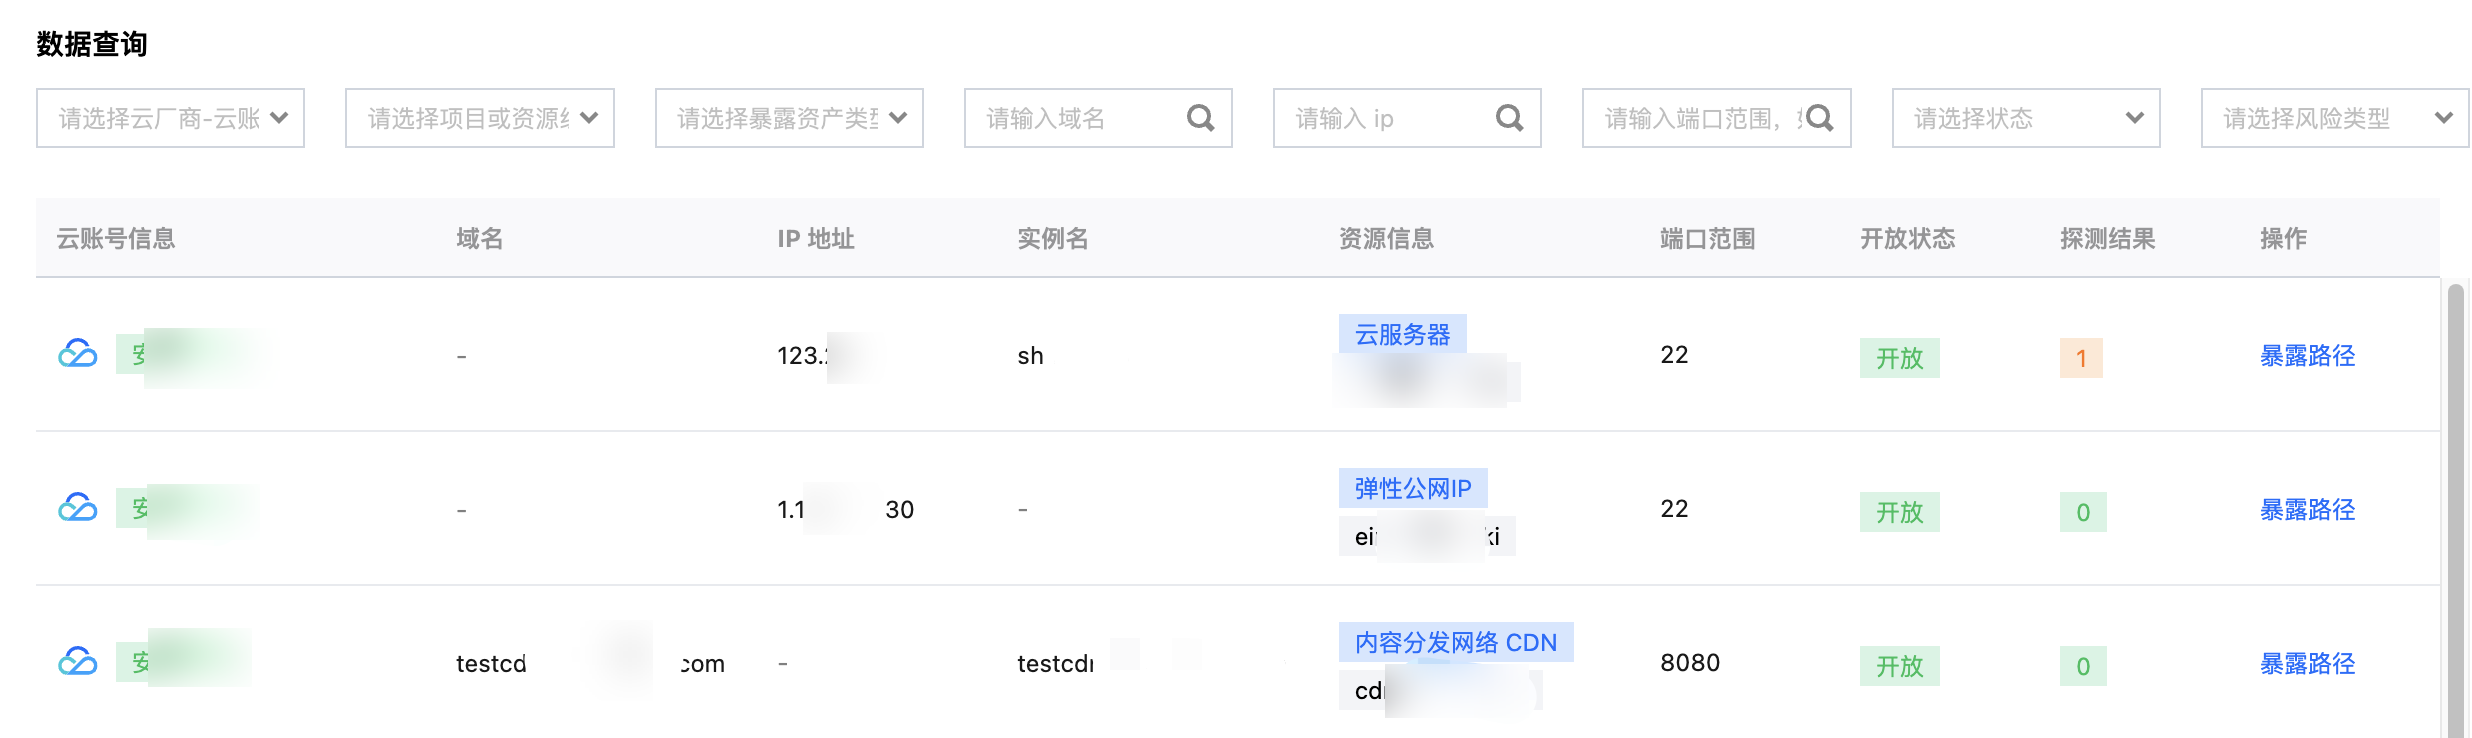
Task: Click the search icon in the port range field
Action: [x=1820, y=118]
